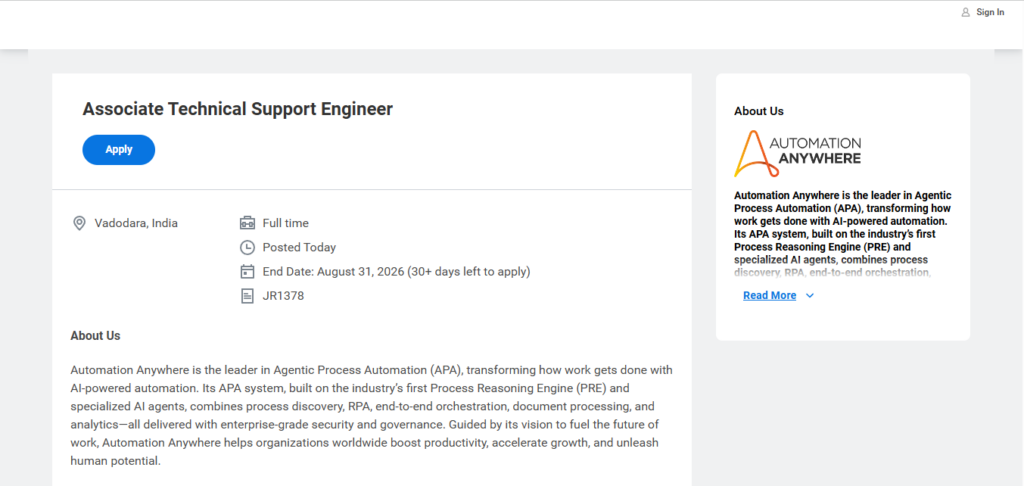The height and width of the screenshot is (486, 1024).
Task: Click the Vadodara, India location text
Action: [x=136, y=223]
